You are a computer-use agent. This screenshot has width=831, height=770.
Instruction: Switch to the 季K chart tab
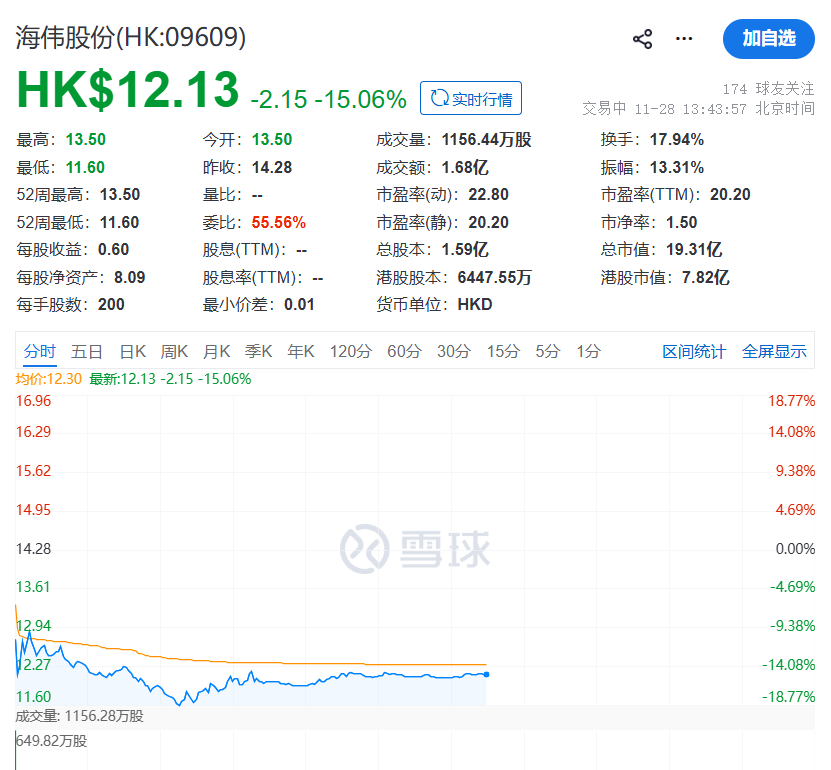(258, 351)
